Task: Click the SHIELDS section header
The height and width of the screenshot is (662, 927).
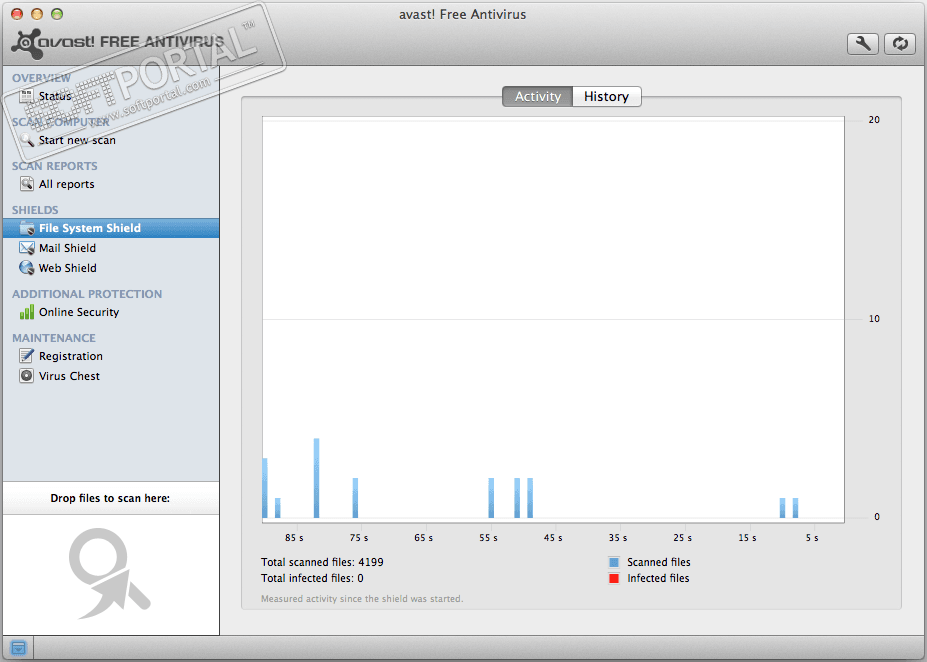Action: (x=35, y=210)
